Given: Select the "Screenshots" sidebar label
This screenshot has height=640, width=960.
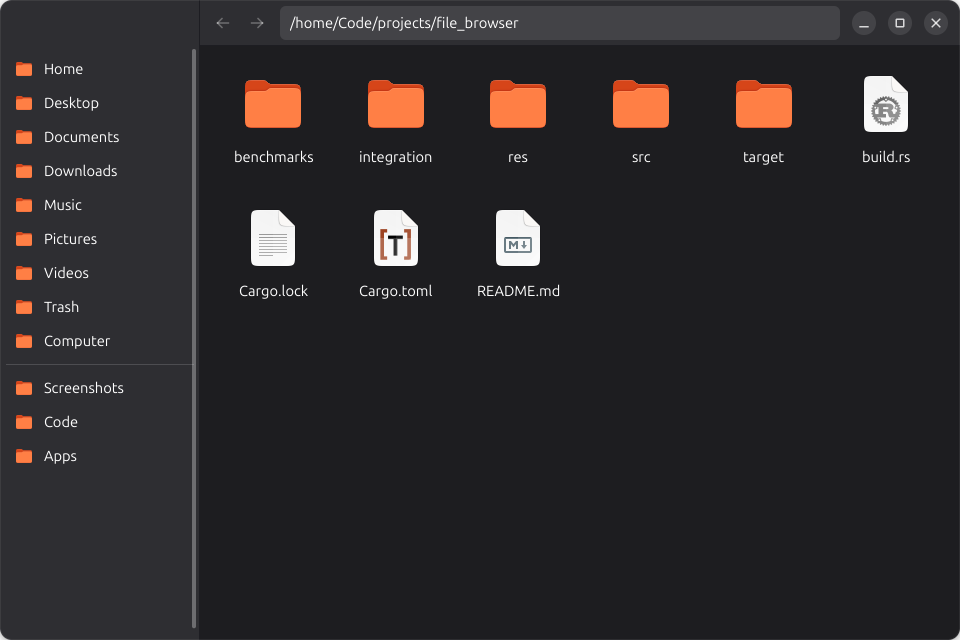Looking at the screenshot, I should click(83, 388).
